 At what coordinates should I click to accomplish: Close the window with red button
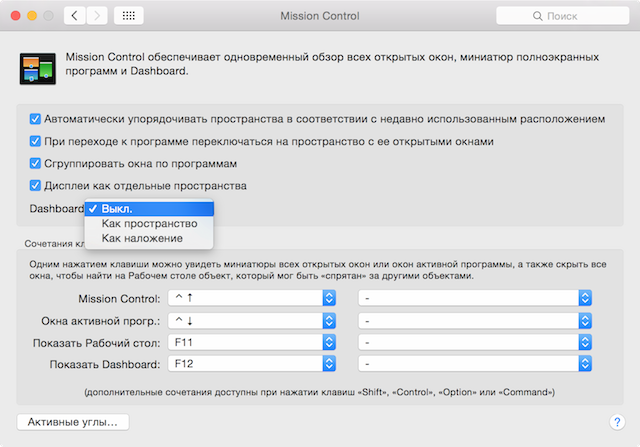click(x=16, y=16)
